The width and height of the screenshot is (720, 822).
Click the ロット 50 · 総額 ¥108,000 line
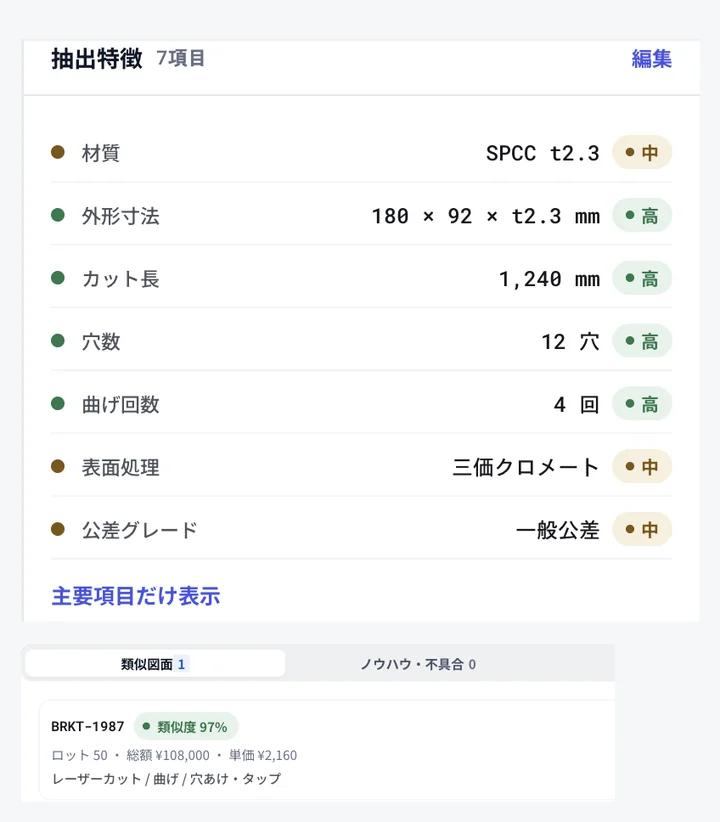(174, 755)
